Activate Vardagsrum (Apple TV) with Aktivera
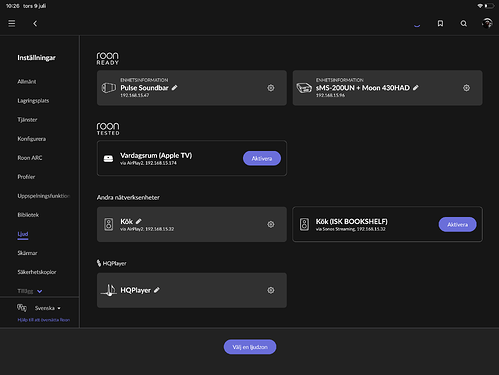The width and height of the screenshot is (499, 375). (262, 158)
